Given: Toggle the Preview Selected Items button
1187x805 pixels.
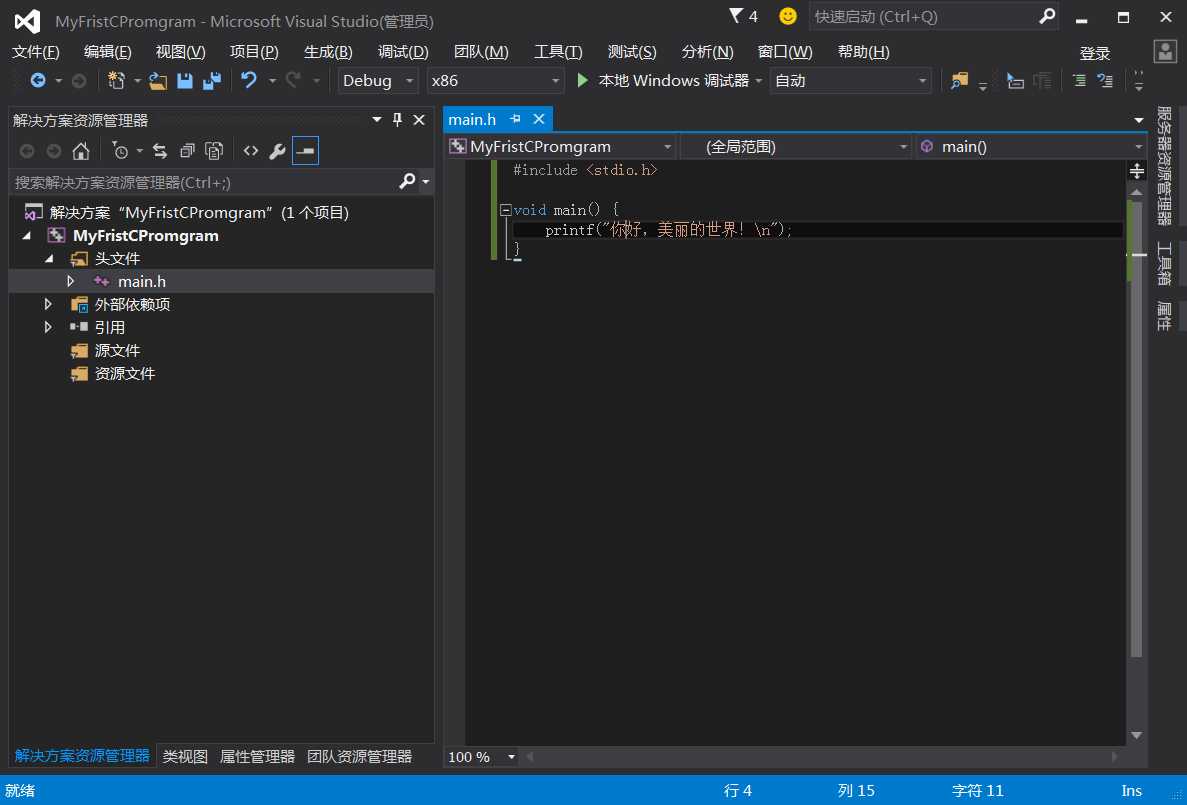Looking at the screenshot, I should tap(305, 151).
